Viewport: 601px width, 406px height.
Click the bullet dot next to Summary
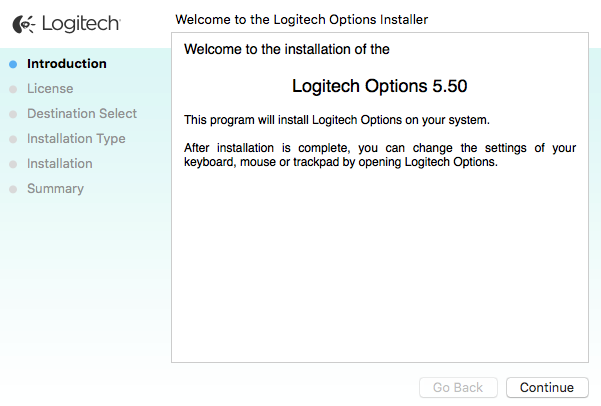[13, 189]
